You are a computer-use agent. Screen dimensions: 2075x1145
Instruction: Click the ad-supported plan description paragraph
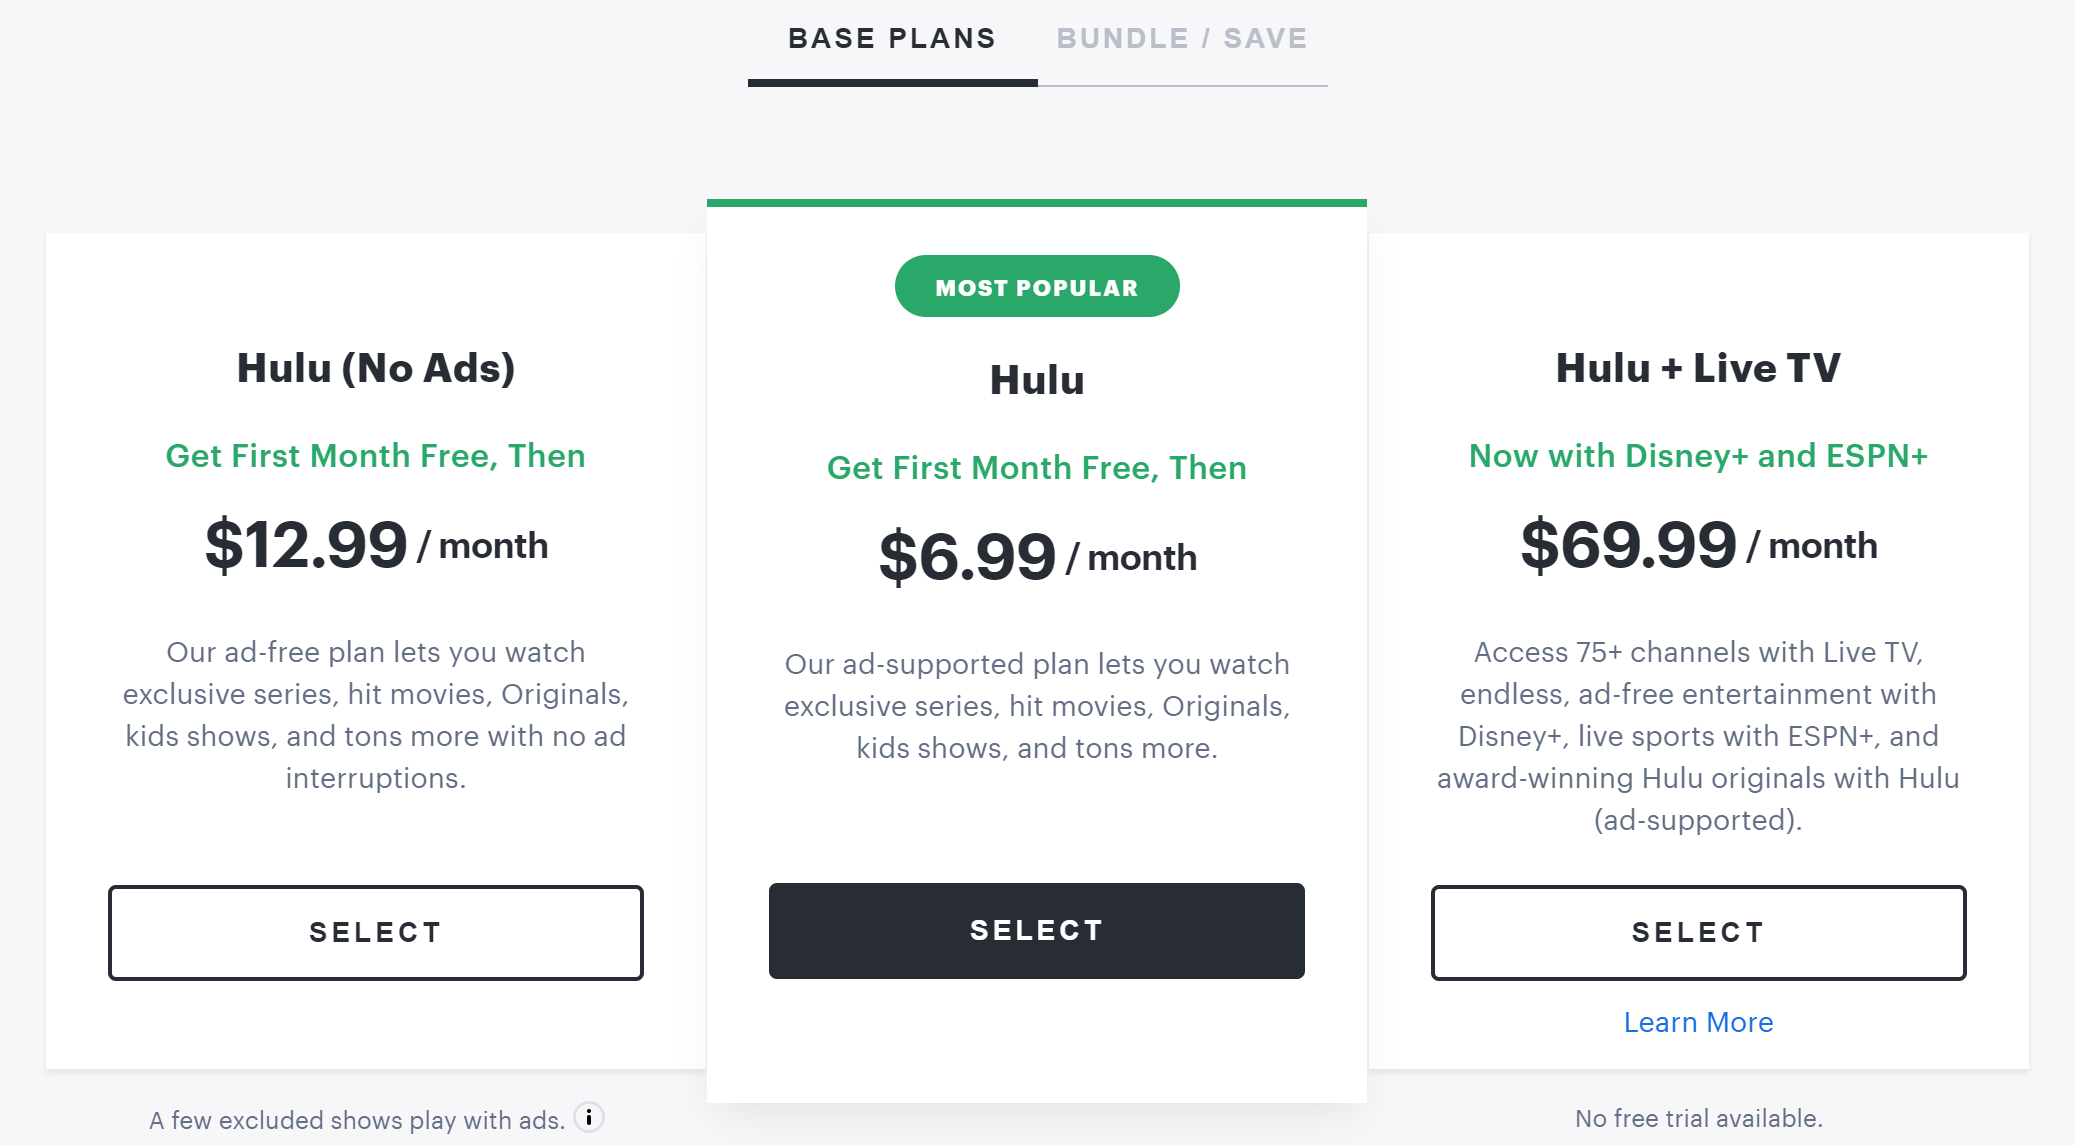pos(1037,706)
